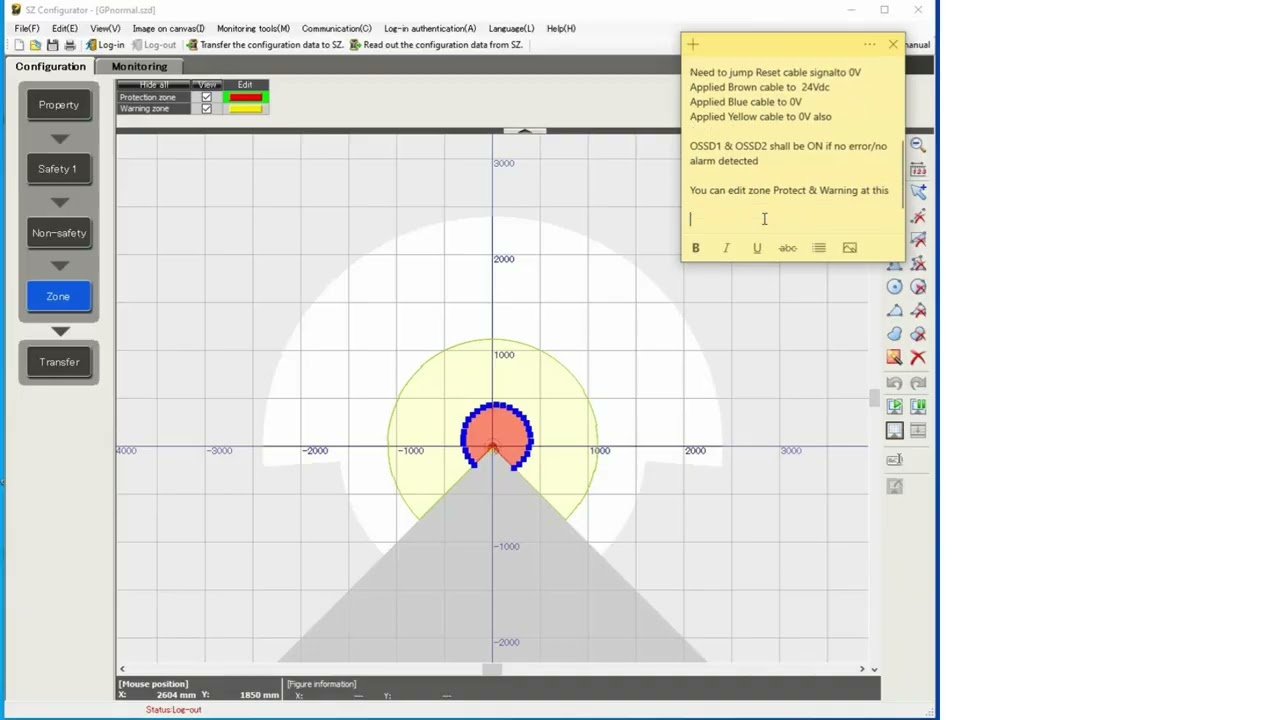Open the Language(L) menu
This screenshot has height=720, width=1280.
(x=511, y=28)
